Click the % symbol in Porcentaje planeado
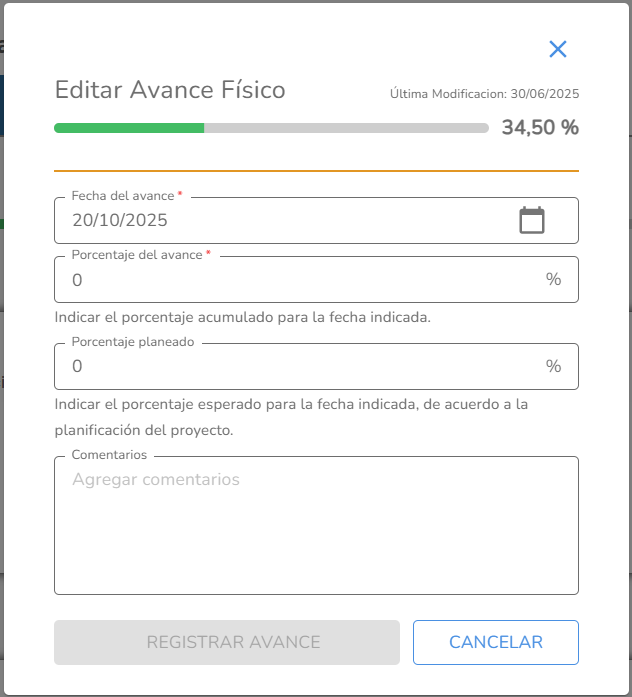The height and width of the screenshot is (697, 632). coord(553,366)
